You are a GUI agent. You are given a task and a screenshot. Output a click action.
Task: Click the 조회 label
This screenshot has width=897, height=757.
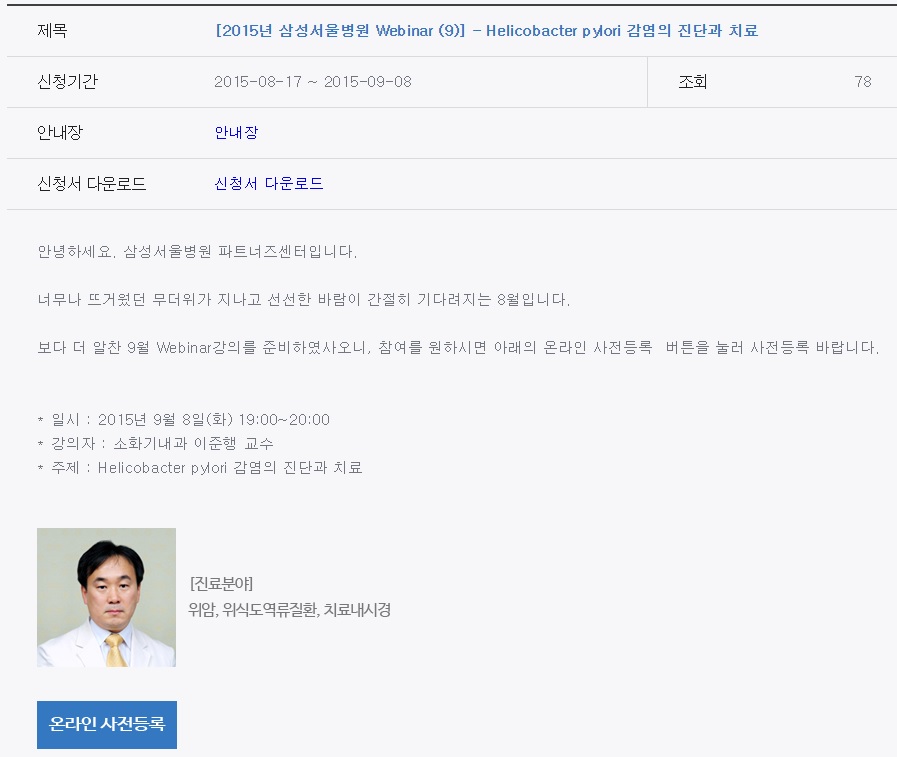tap(693, 82)
